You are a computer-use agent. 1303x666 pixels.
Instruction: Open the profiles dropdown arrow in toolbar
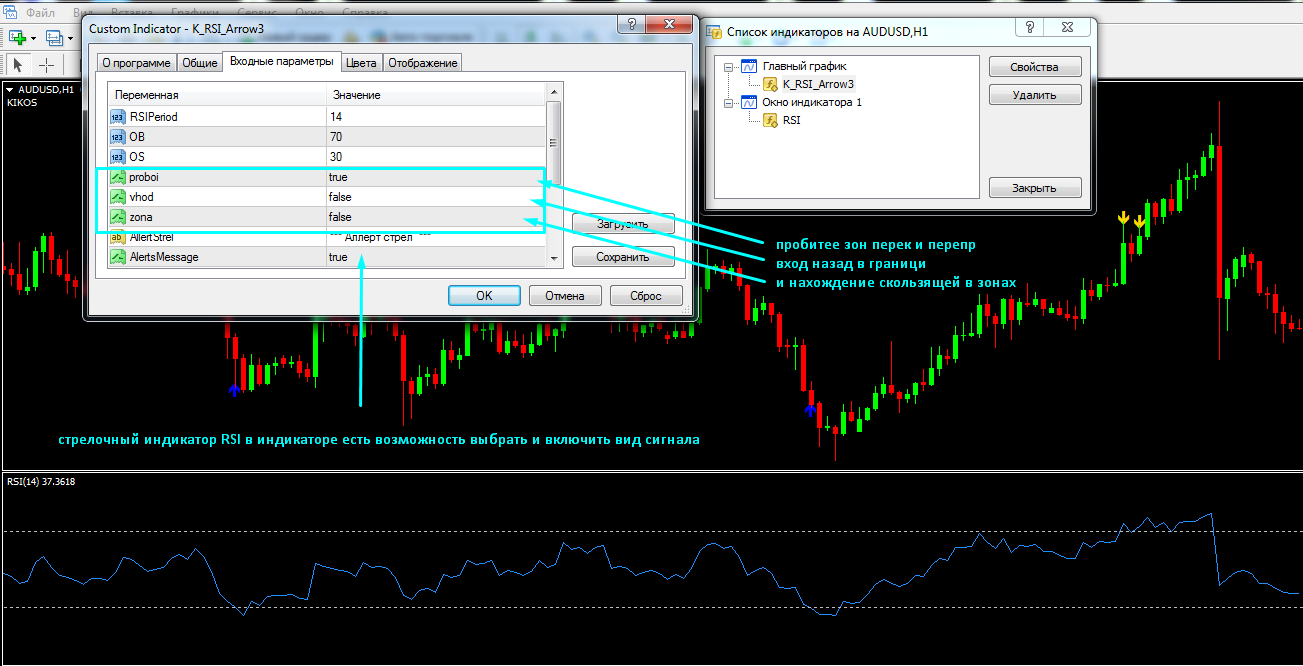[69, 38]
